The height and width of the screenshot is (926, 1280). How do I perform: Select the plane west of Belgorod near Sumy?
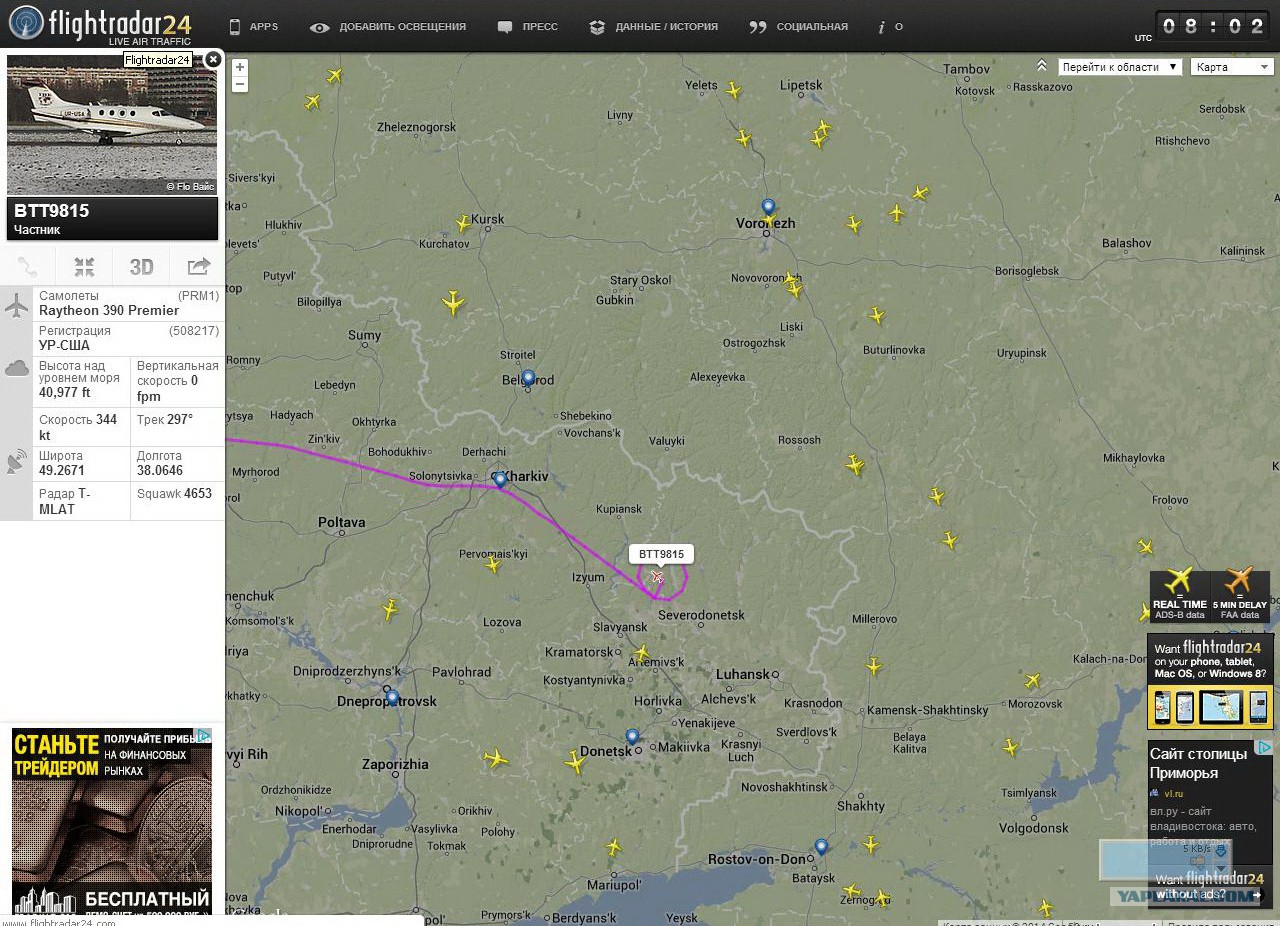click(x=453, y=302)
